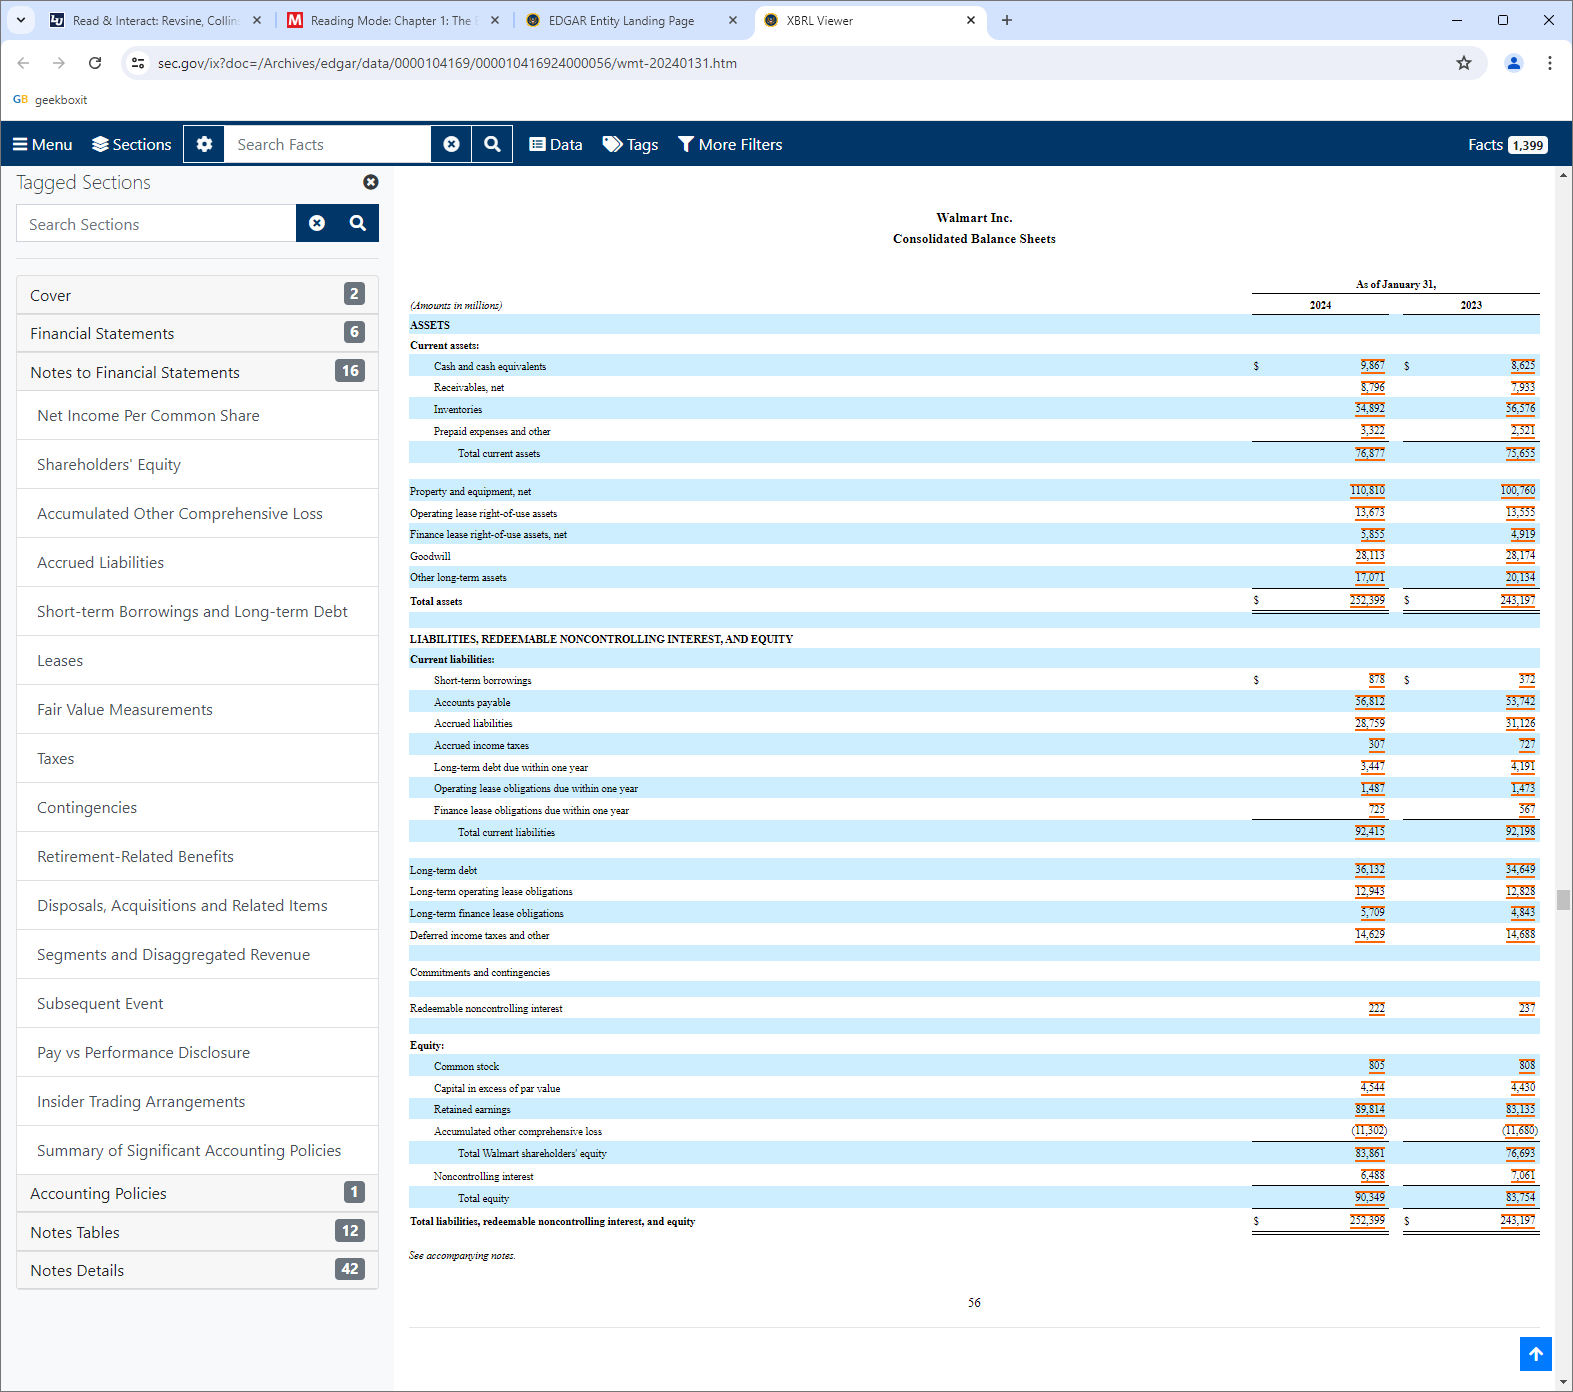Open Insider Trading Arrangements section

tap(197, 1101)
